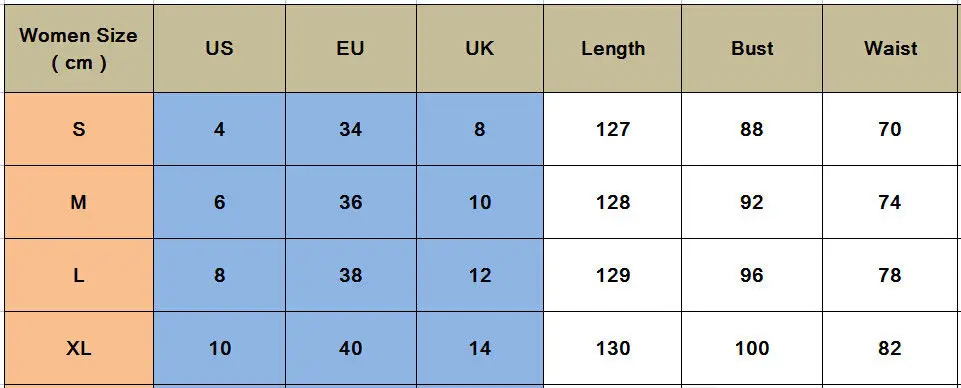961x388 pixels.
Task: Click the S size row label
Action: point(79,129)
